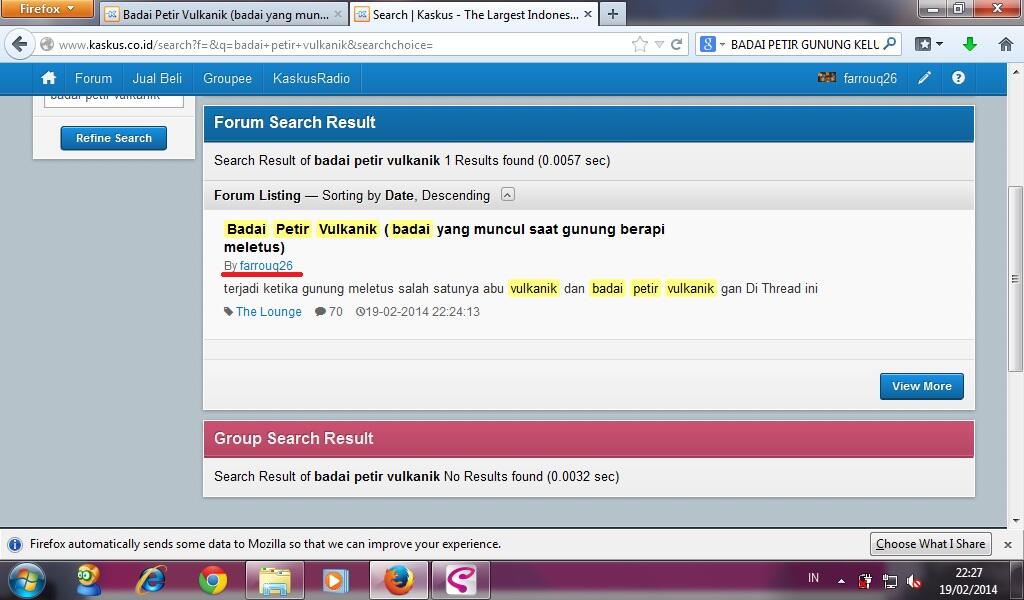
Task: Open the Kaskus help question icon
Action: [958, 78]
